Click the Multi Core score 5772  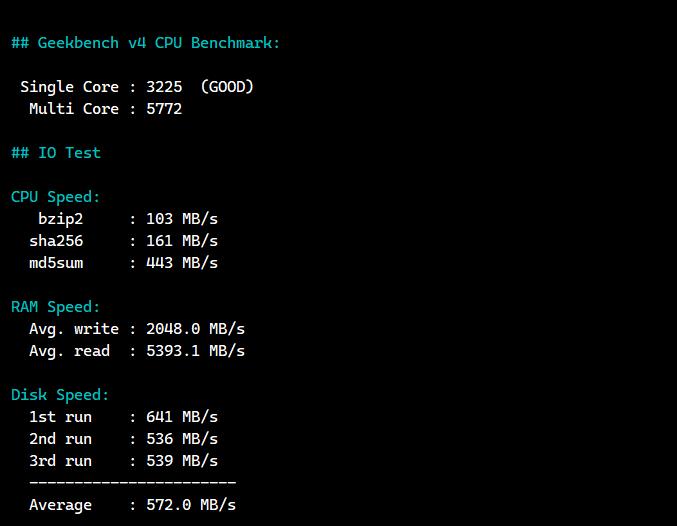click(x=164, y=109)
